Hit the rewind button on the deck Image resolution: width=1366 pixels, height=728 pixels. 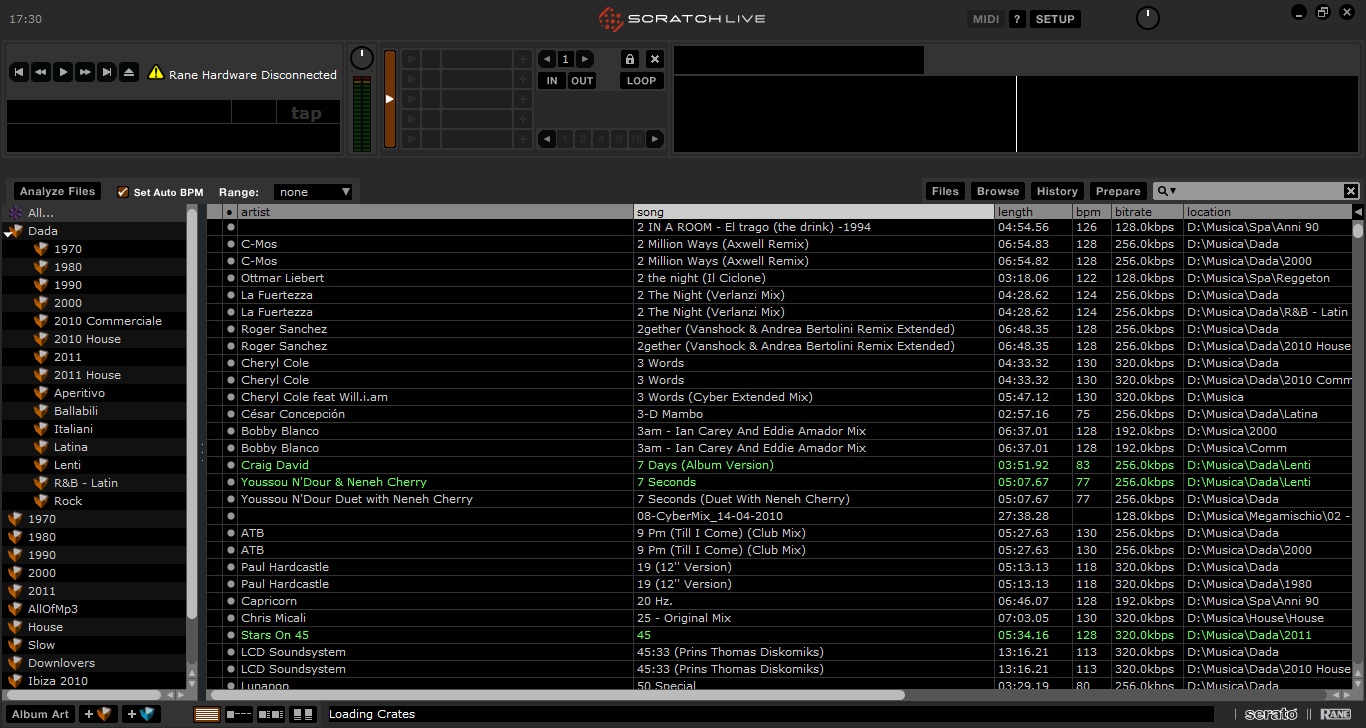40,72
